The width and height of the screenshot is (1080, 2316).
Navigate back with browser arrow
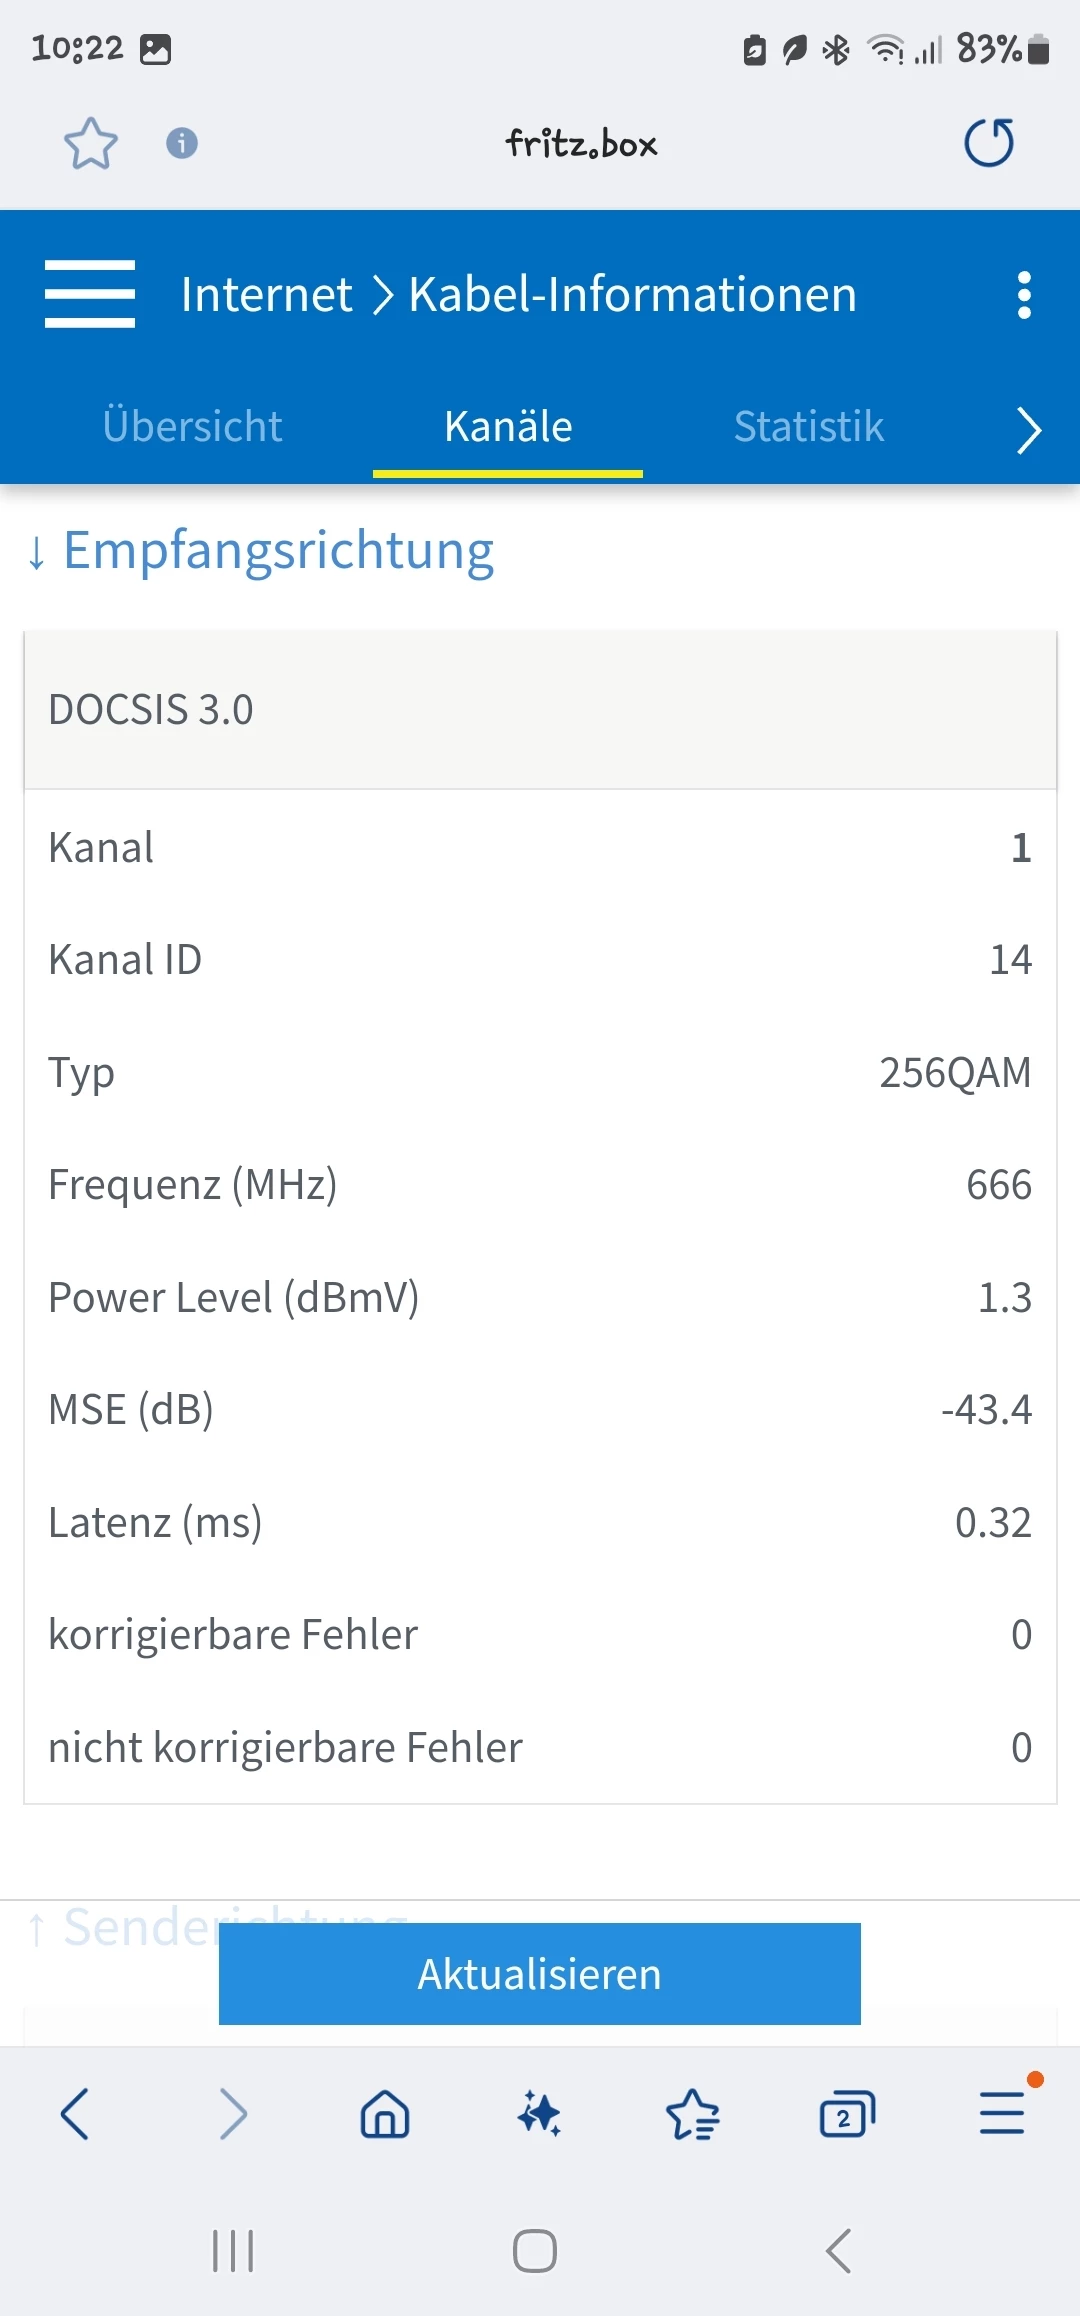point(75,2114)
